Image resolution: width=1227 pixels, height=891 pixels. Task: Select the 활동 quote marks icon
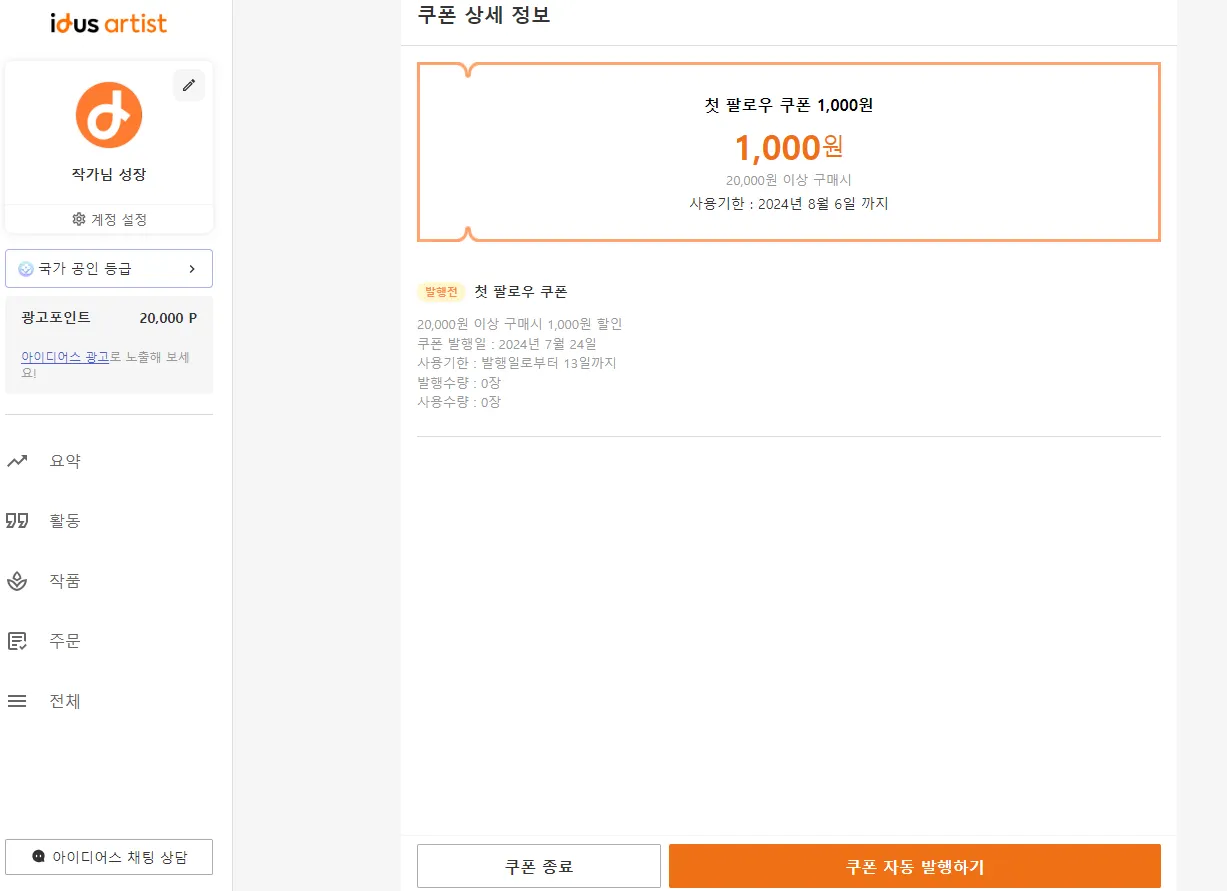click(17, 521)
